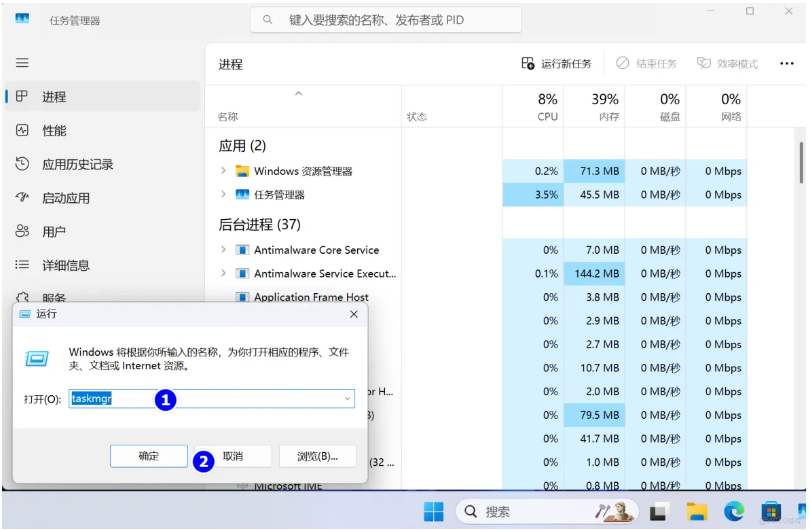Open the three-dot more options menu
The image size is (810, 530).
click(786, 64)
